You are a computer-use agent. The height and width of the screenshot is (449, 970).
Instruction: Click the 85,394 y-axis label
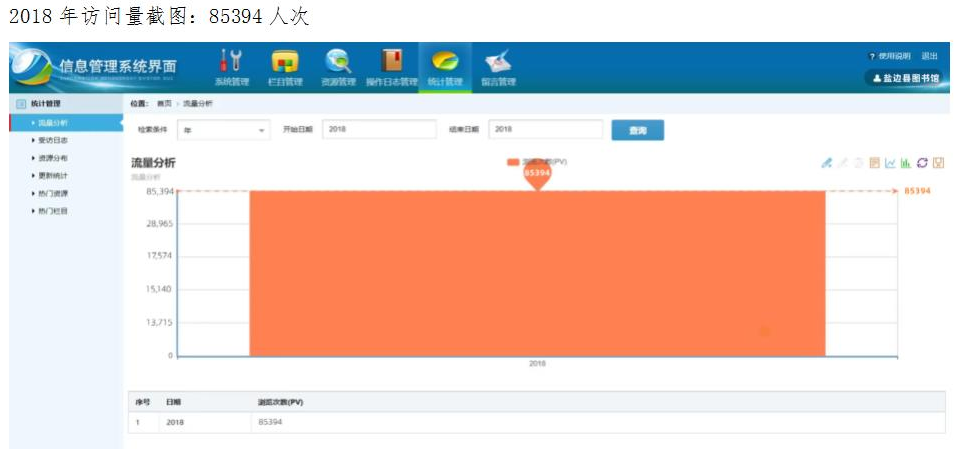pyautogui.click(x=160, y=191)
